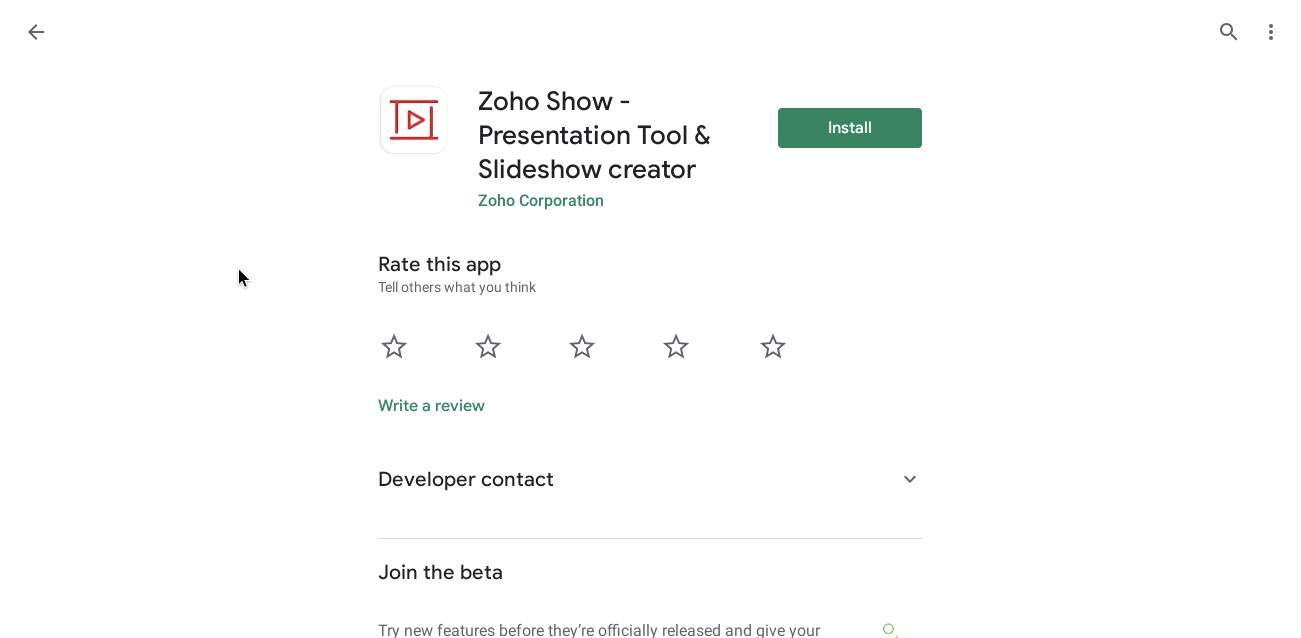Go back using the back arrow
The height and width of the screenshot is (638, 1301).
pos(36,32)
